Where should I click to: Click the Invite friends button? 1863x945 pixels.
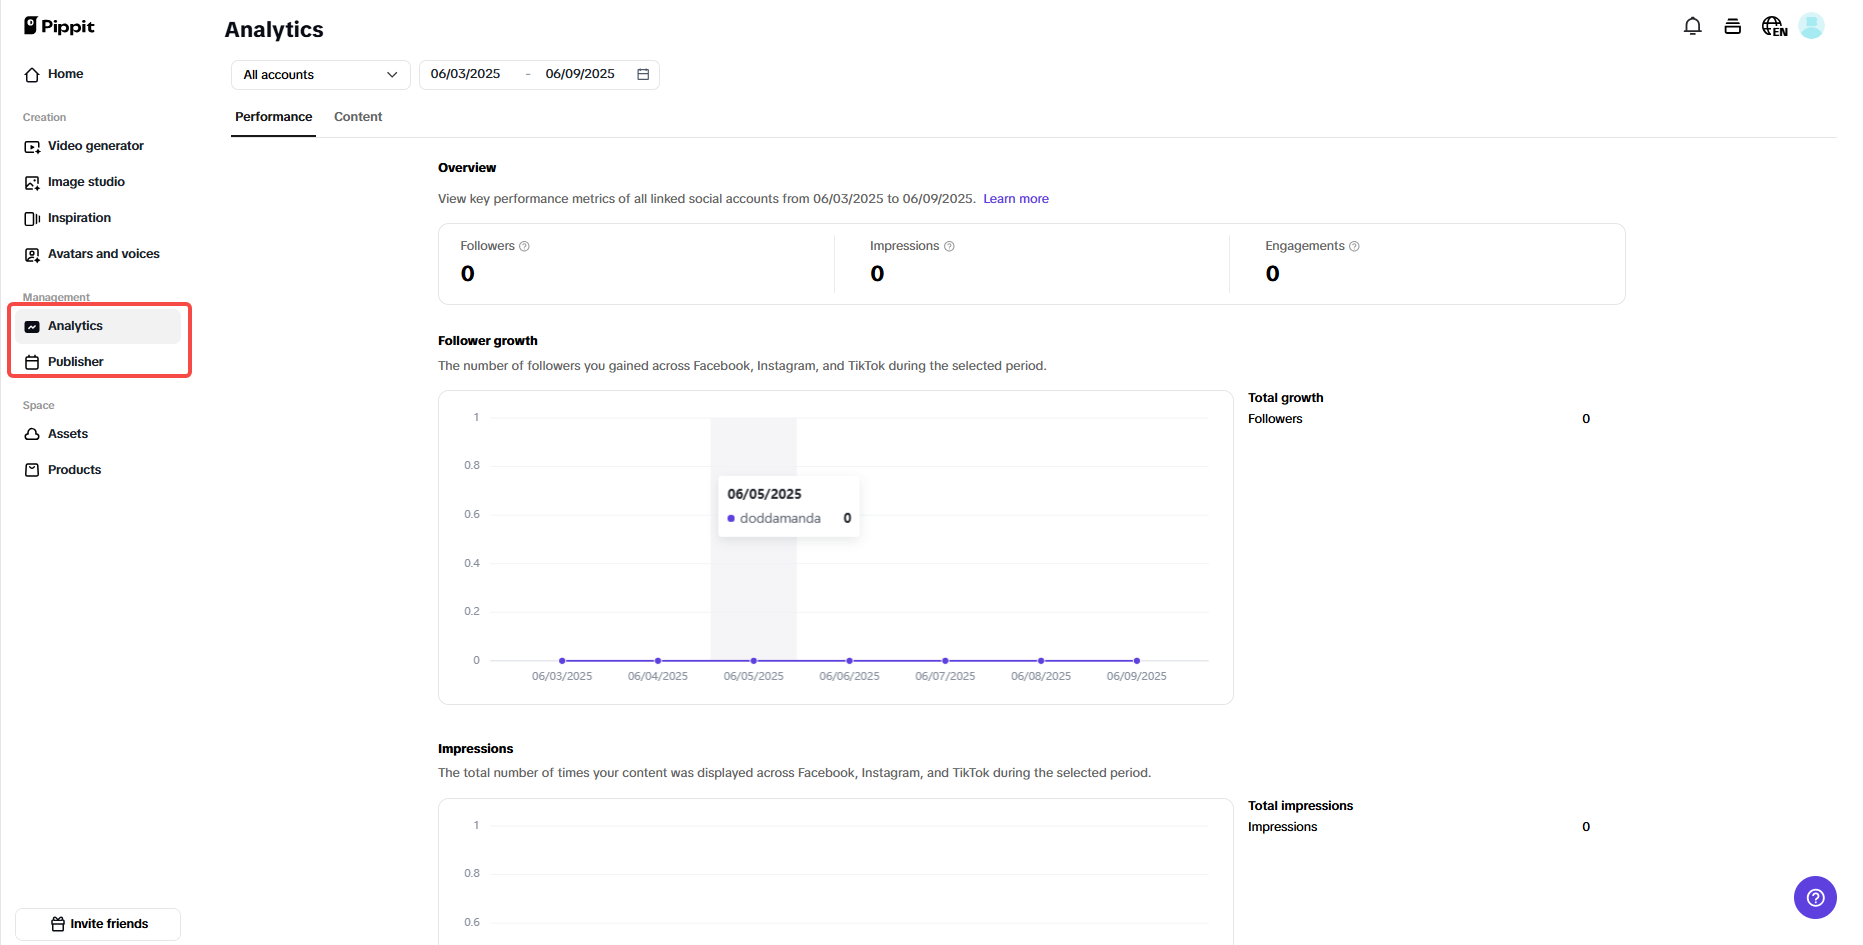pos(97,924)
